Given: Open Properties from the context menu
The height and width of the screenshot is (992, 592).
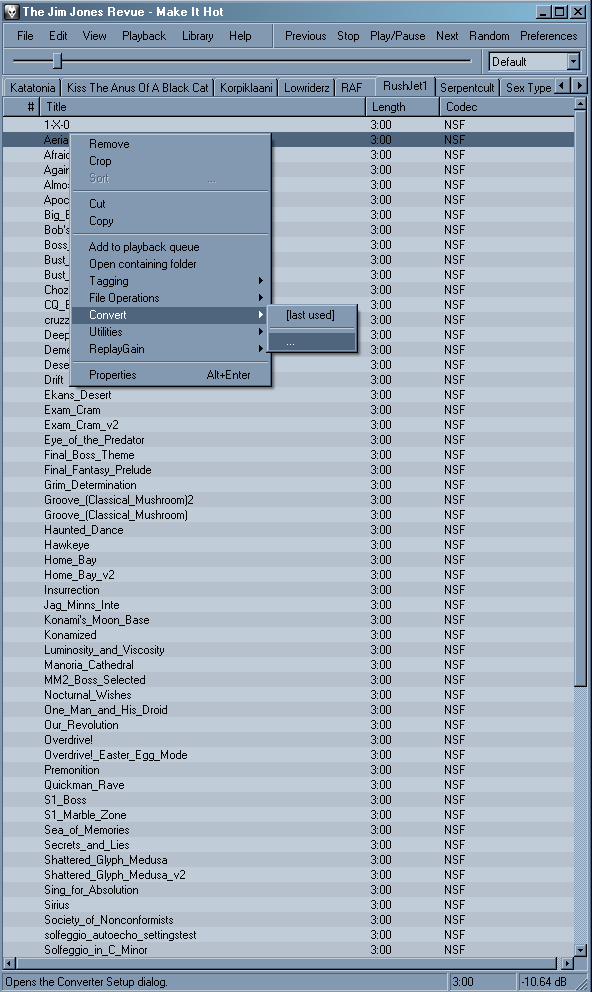Looking at the screenshot, I should coord(171,375).
